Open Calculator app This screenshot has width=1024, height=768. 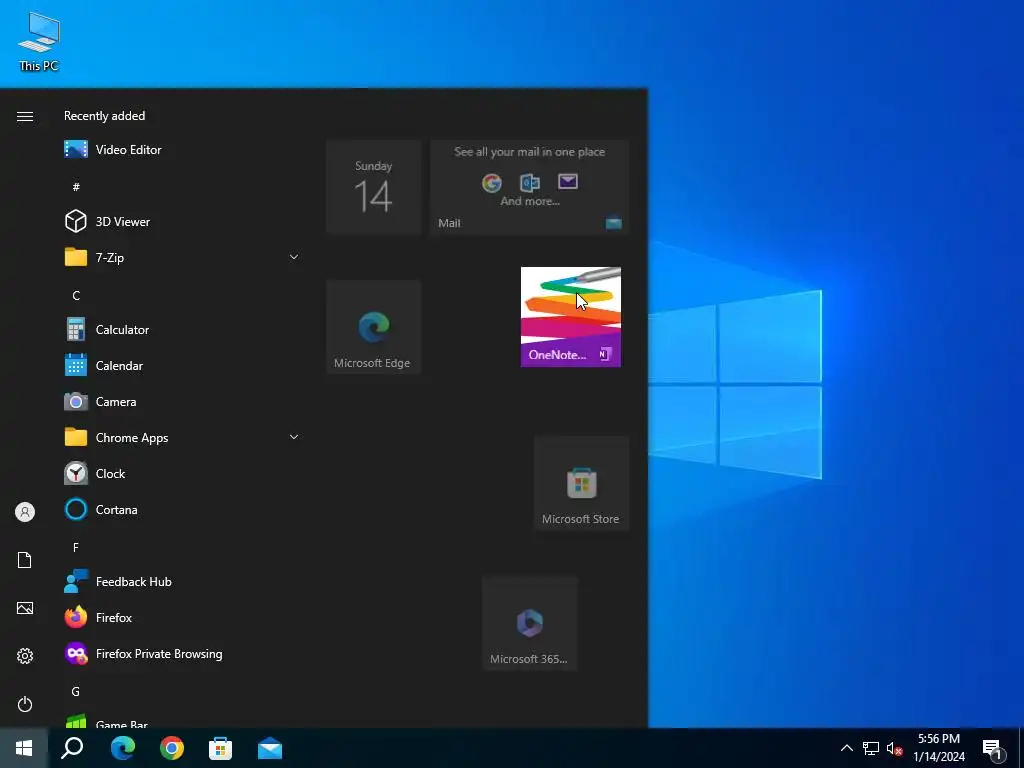(x=182, y=330)
